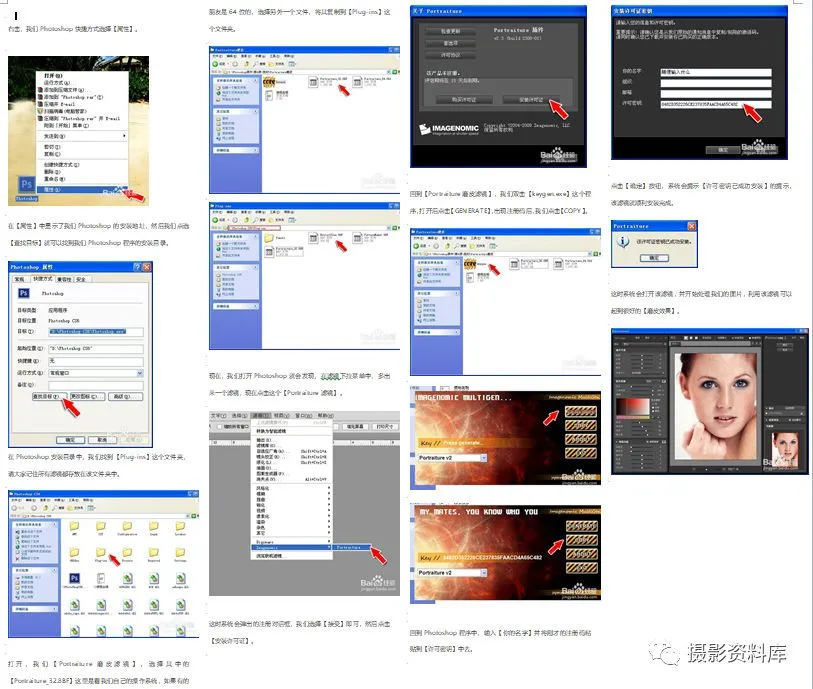This screenshot has height=689, width=813.
Task: Click 检查更新 button in 关于 Portraiture
Action: click(x=450, y=31)
